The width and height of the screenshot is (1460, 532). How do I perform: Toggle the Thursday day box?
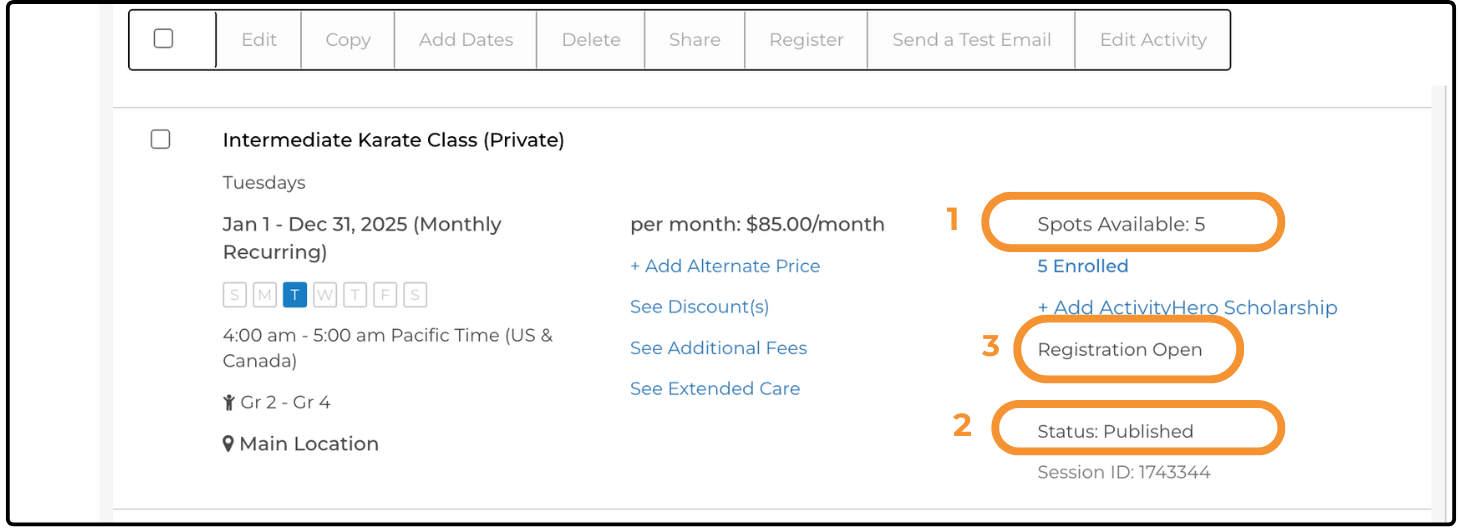point(355,295)
